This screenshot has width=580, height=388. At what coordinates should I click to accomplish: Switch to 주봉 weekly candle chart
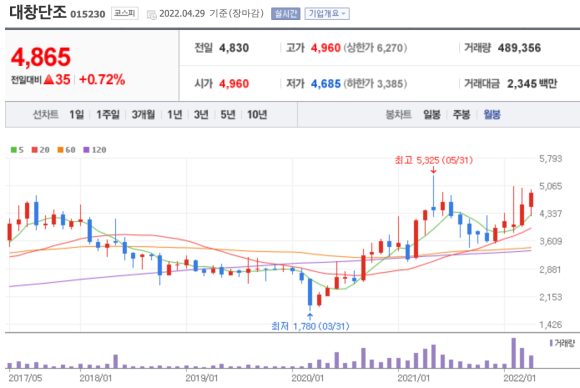(461, 115)
